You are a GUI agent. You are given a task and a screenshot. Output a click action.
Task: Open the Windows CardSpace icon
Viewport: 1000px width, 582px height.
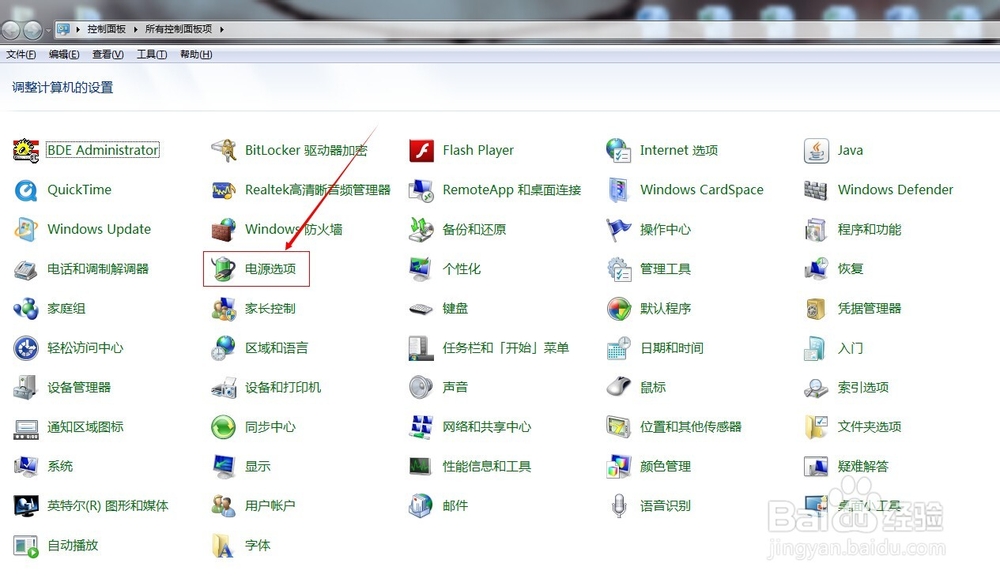pyautogui.click(x=619, y=190)
